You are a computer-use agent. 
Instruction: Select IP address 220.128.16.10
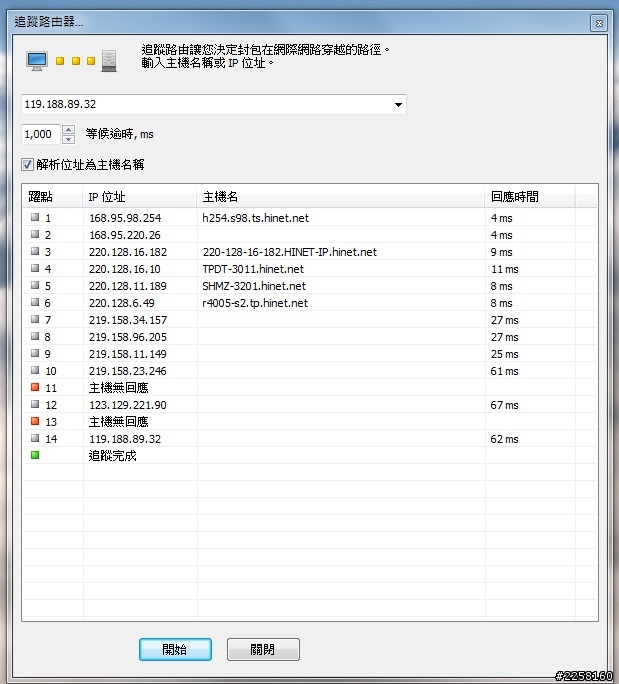(x=125, y=269)
